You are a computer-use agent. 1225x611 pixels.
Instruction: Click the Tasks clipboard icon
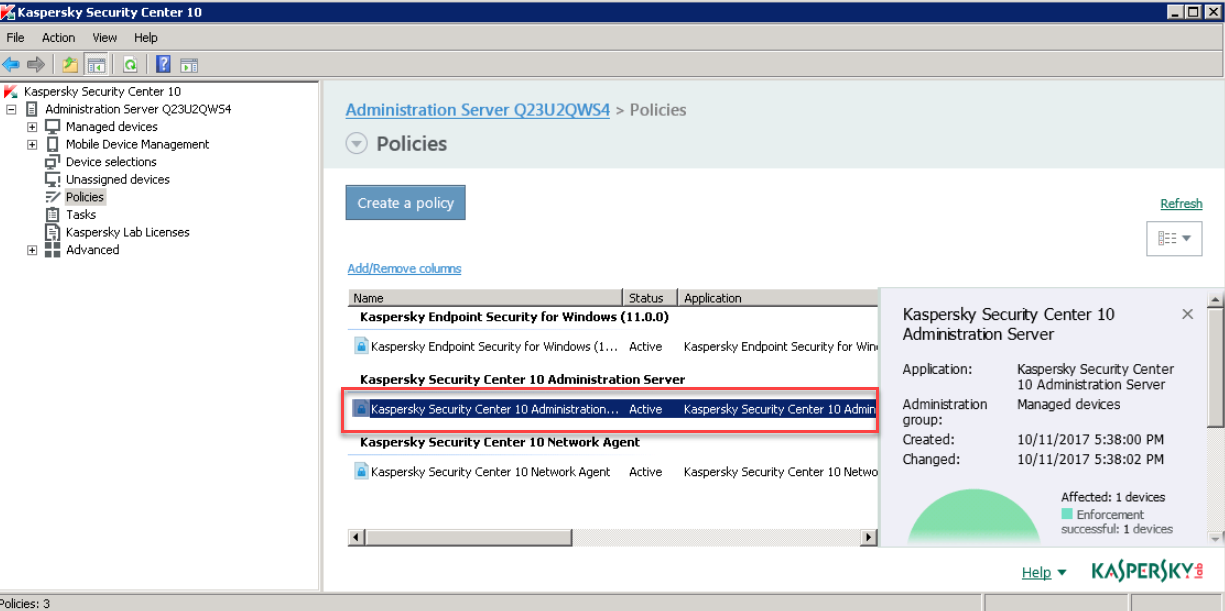53,214
